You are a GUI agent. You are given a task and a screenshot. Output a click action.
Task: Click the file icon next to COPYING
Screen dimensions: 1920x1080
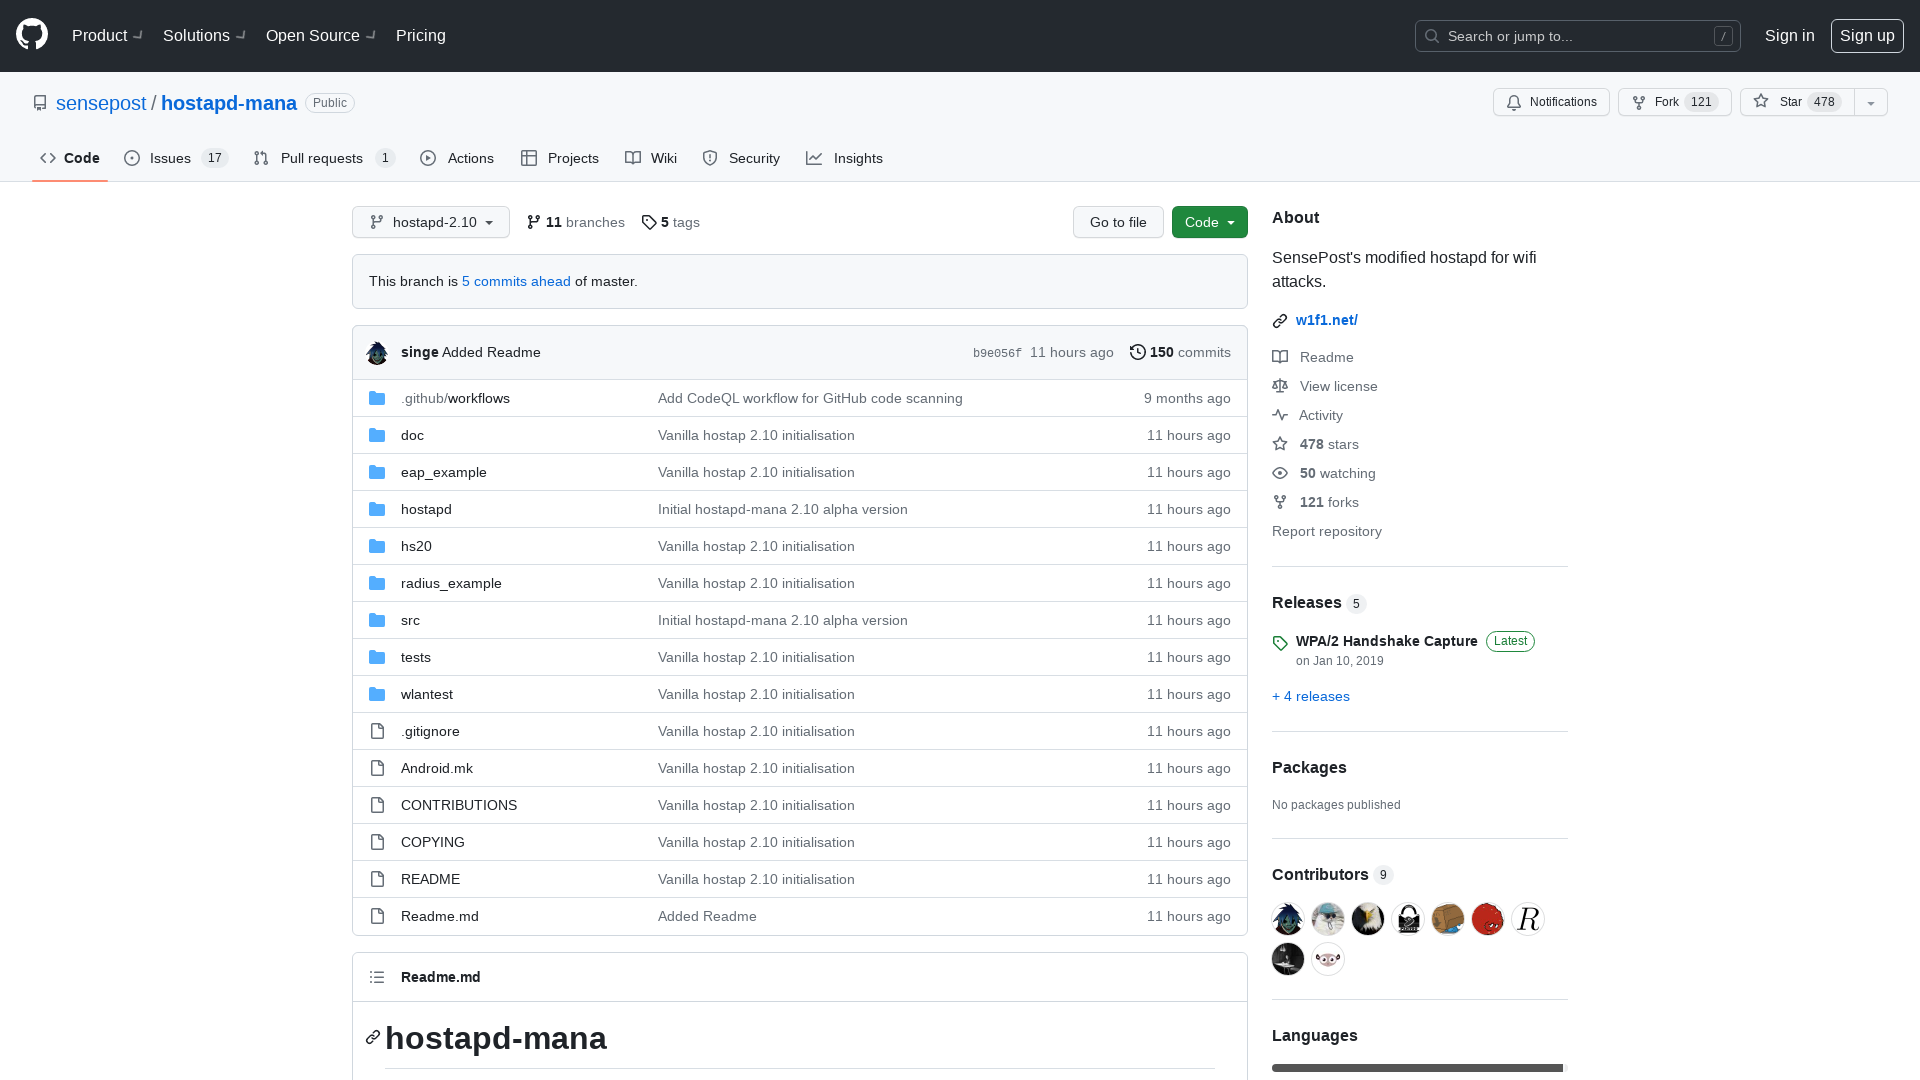point(377,842)
